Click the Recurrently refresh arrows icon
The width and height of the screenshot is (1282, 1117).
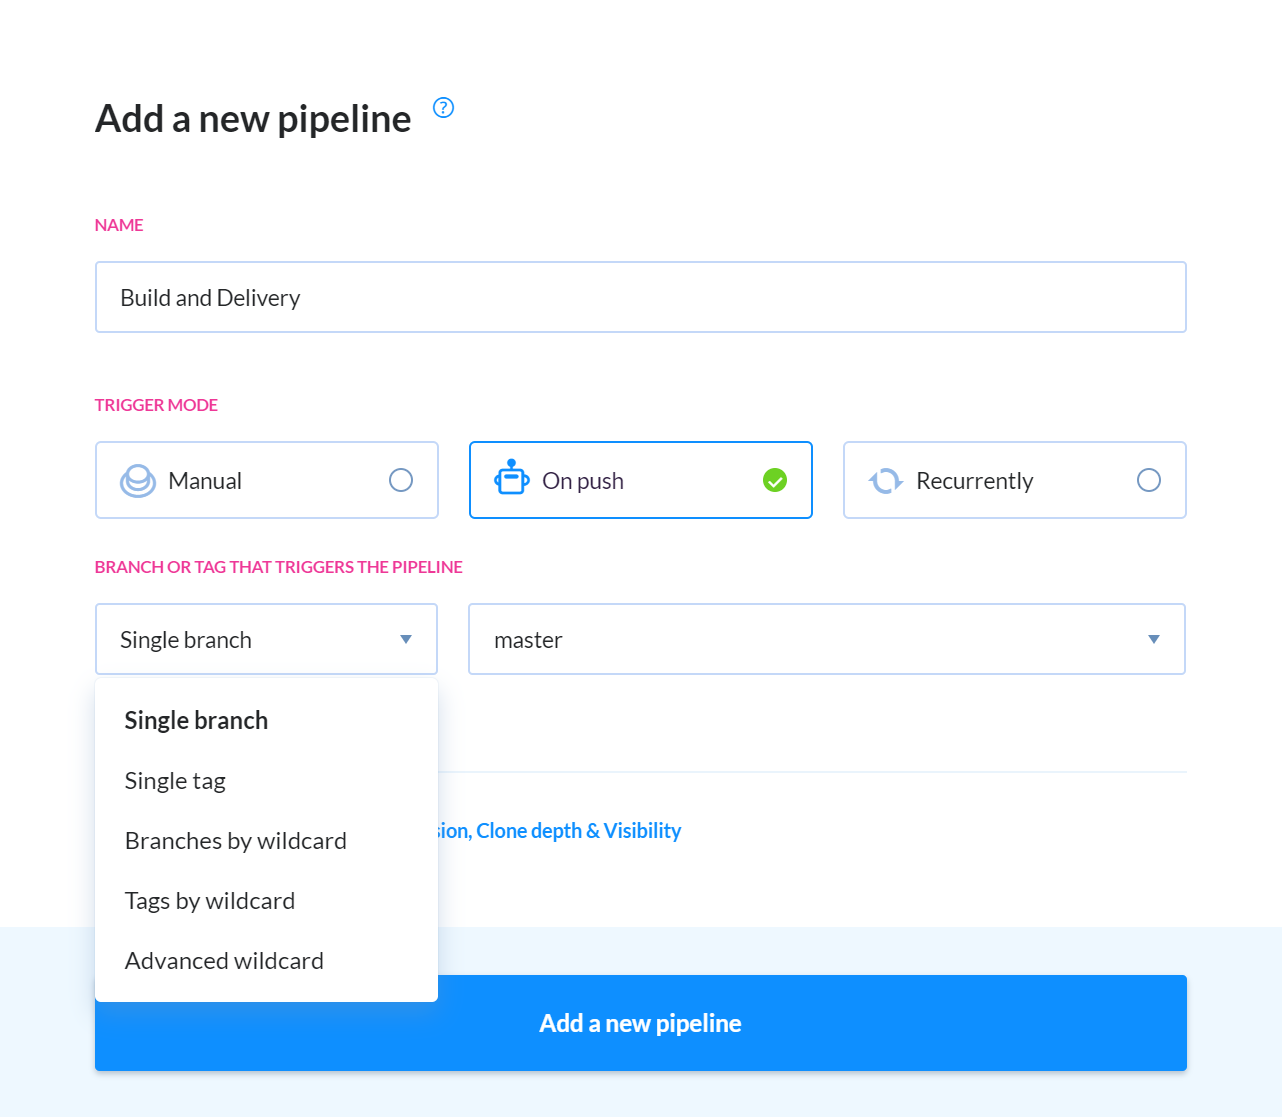pyautogui.click(x=886, y=481)
